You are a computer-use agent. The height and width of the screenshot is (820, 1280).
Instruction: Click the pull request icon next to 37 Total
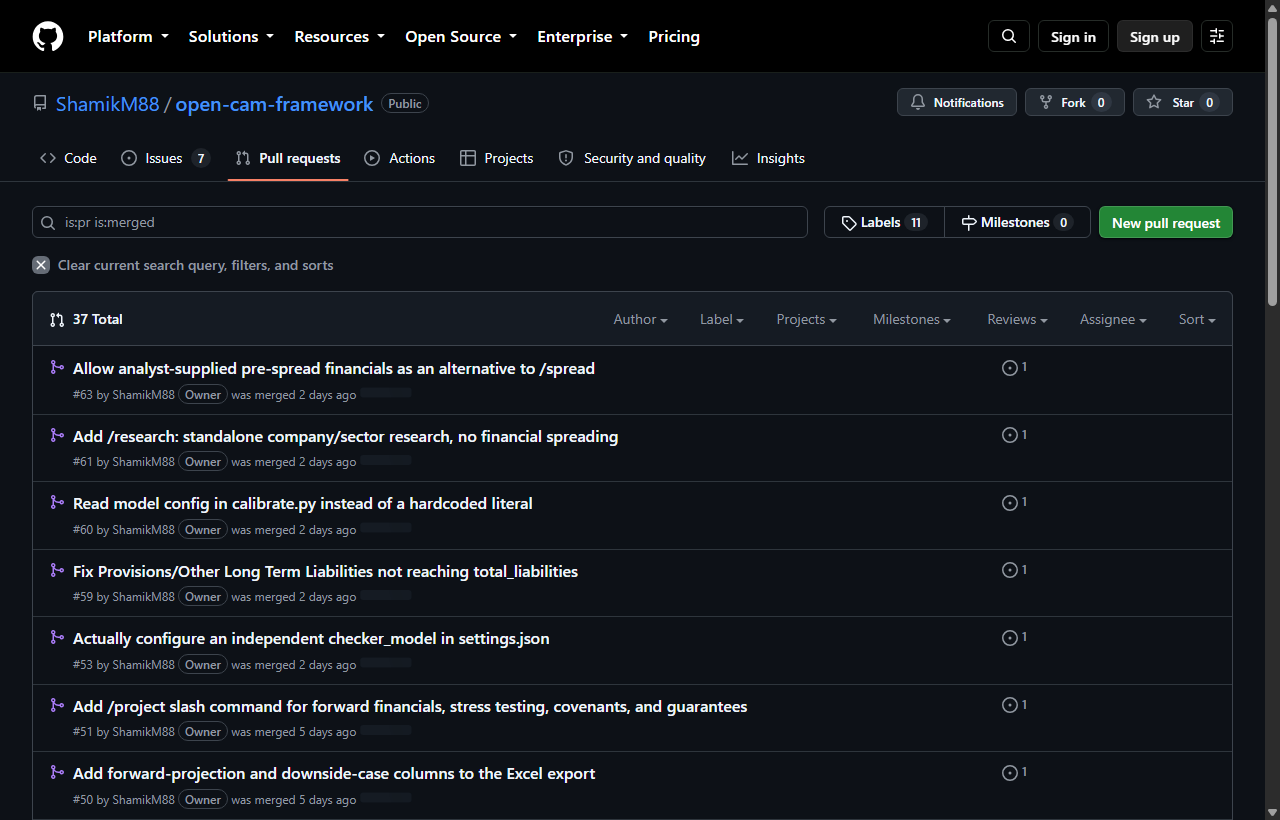pyautogui.click(x=57, y=320)
